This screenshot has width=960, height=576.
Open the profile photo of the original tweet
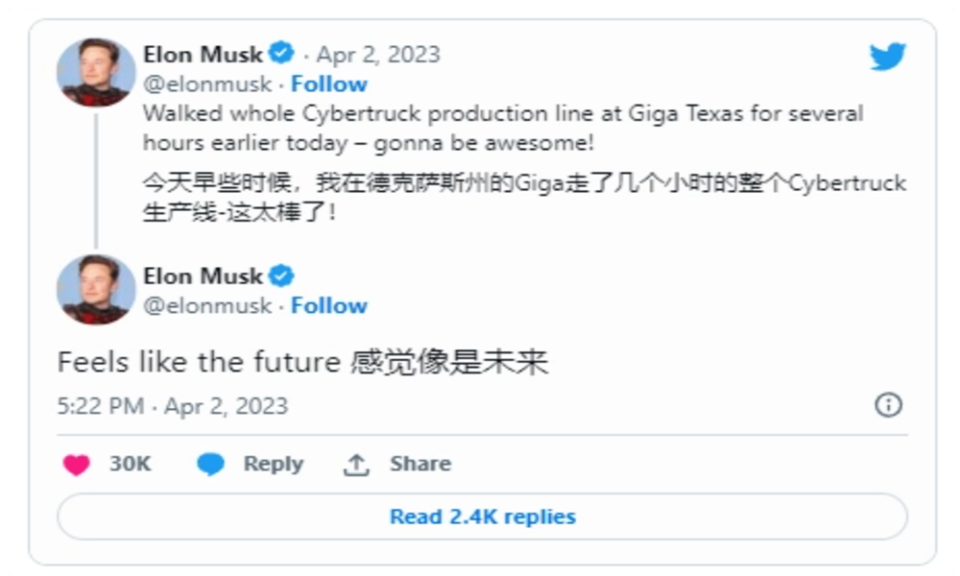[x=96, y=72]
